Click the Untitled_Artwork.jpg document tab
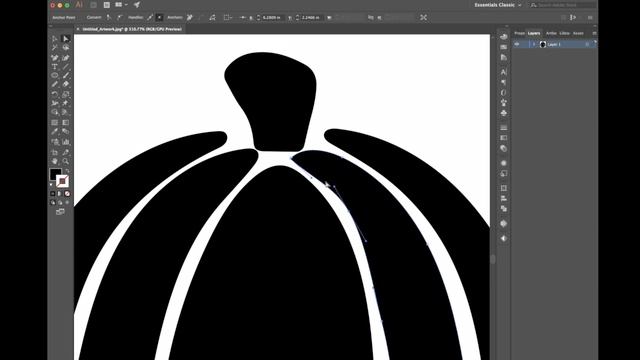Image resolution: width=640 pixels, height=360 pixels. [132, 29]
